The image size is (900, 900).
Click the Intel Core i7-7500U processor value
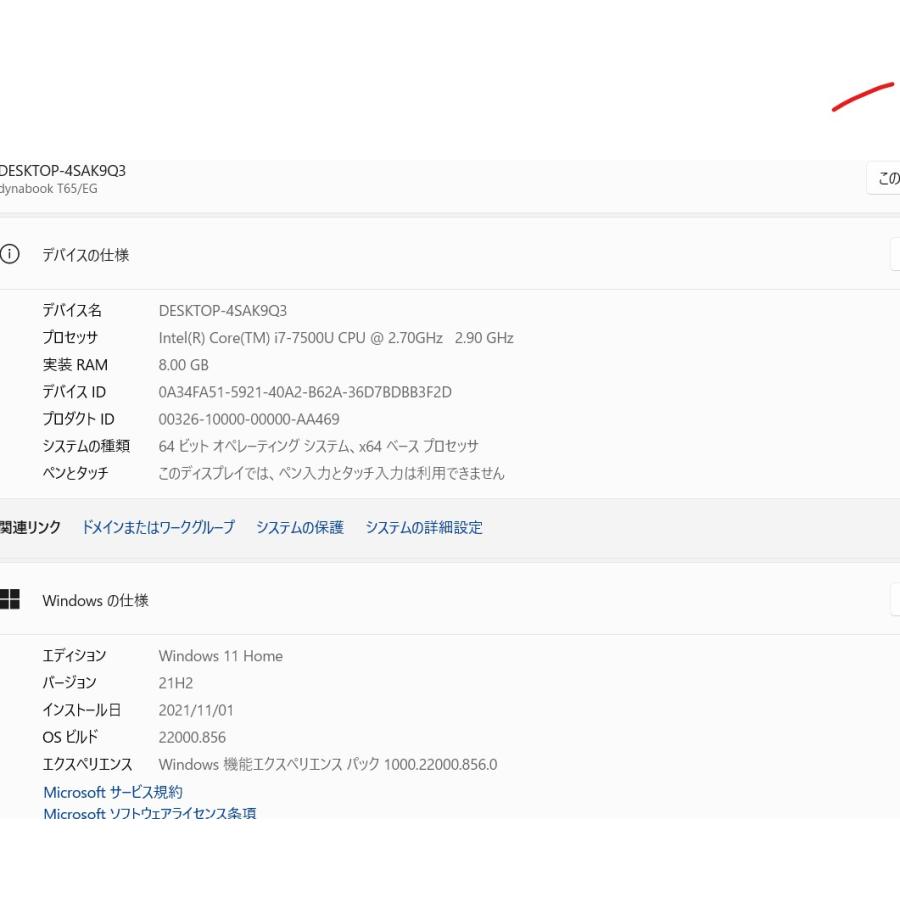336,338
